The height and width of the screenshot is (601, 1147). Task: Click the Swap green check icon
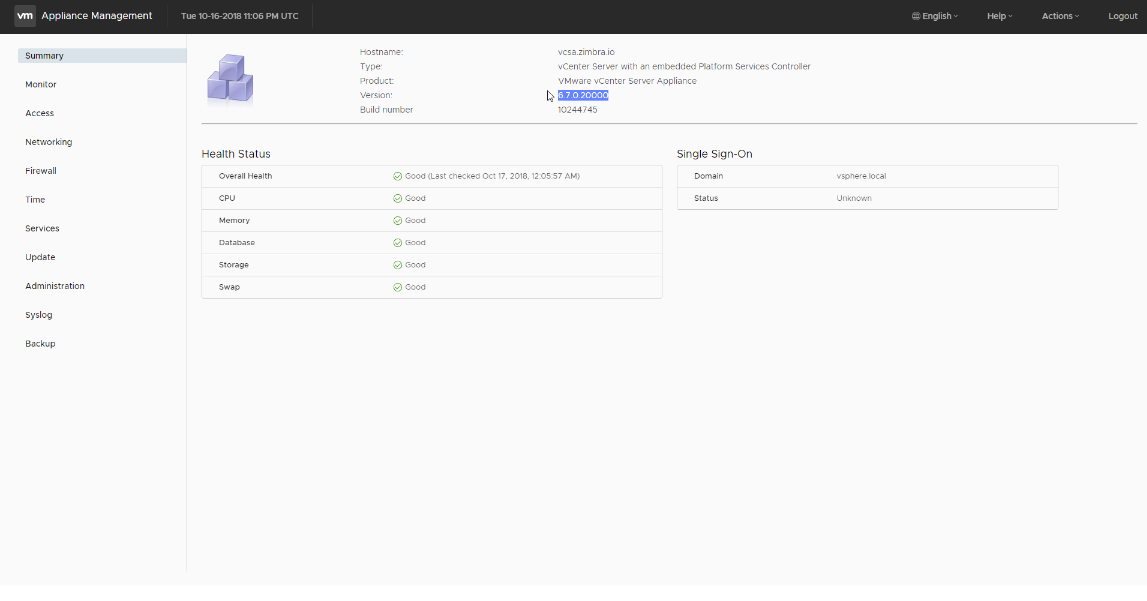pos(397,287)
